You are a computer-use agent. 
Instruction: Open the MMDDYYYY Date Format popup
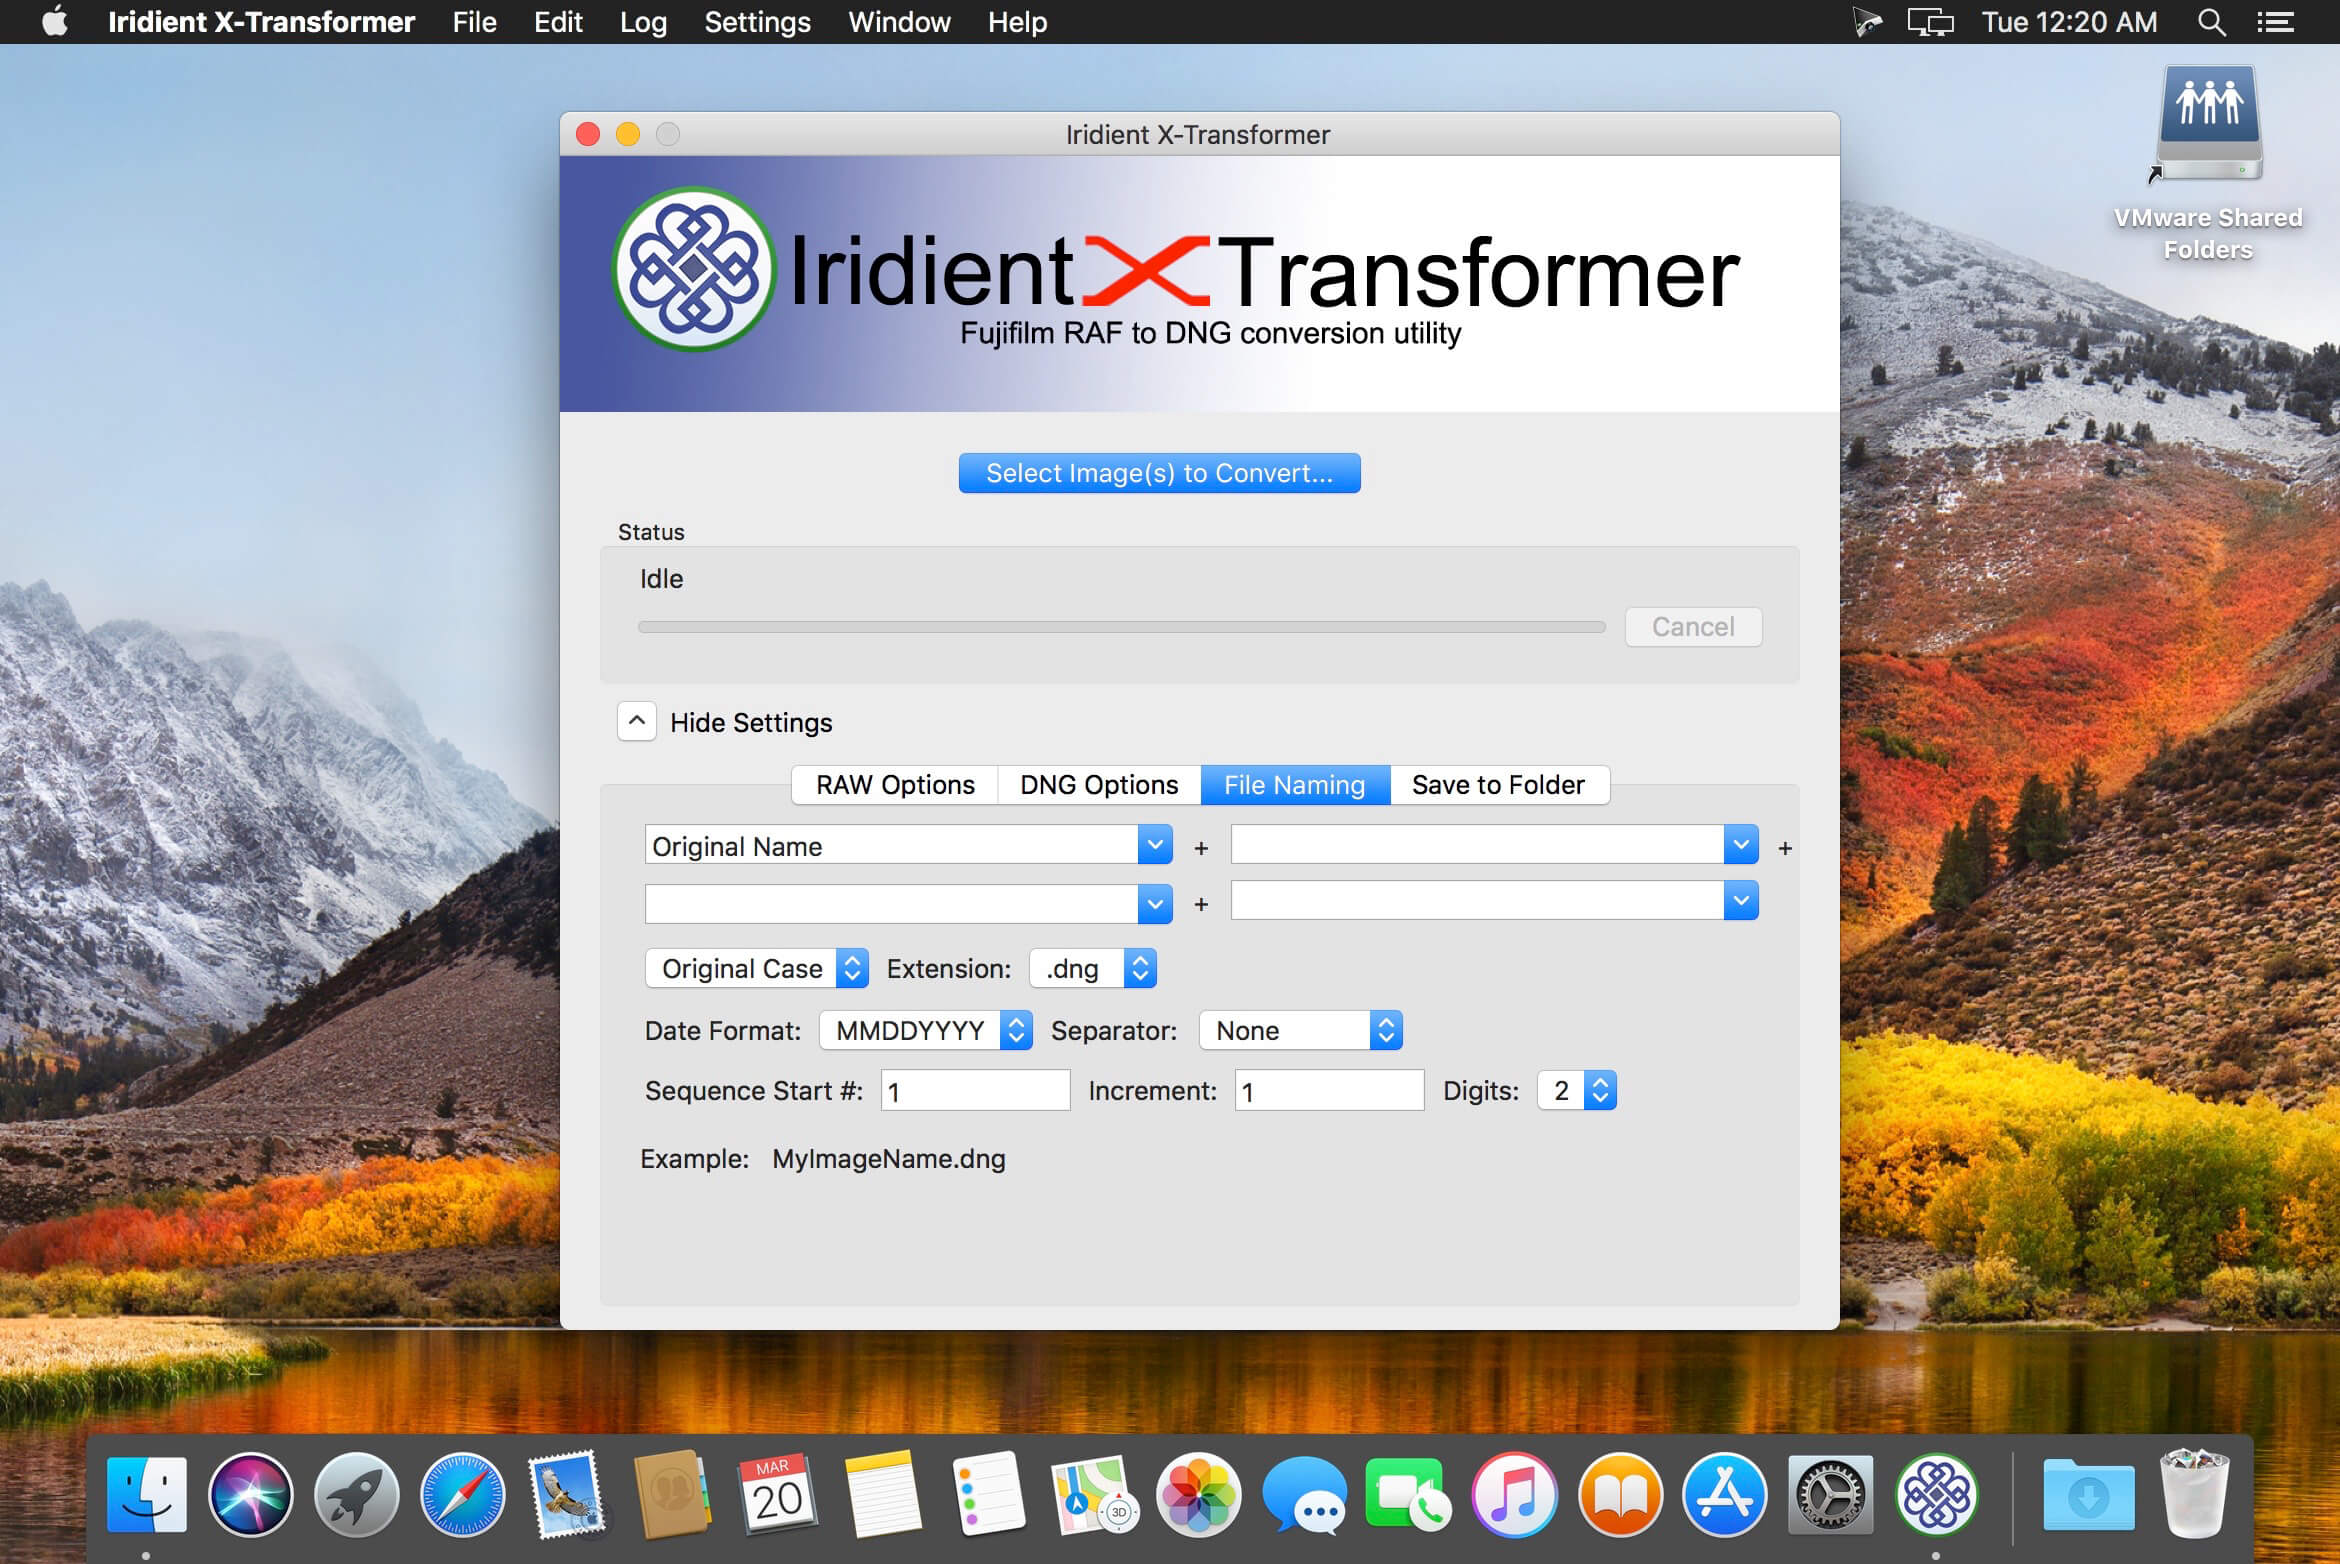point(926,1030)
